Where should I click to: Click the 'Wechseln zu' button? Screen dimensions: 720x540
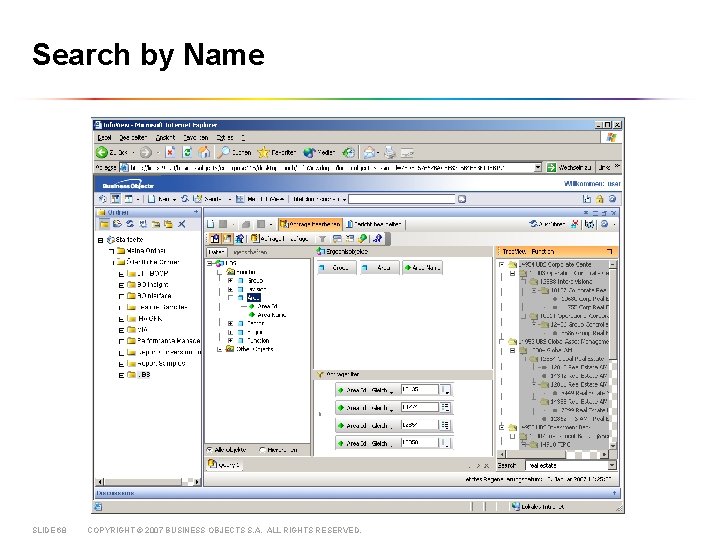click(569, 168)
